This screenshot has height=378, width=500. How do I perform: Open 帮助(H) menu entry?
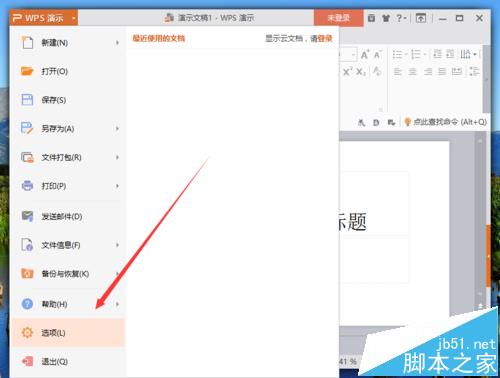tap(69, 304)
